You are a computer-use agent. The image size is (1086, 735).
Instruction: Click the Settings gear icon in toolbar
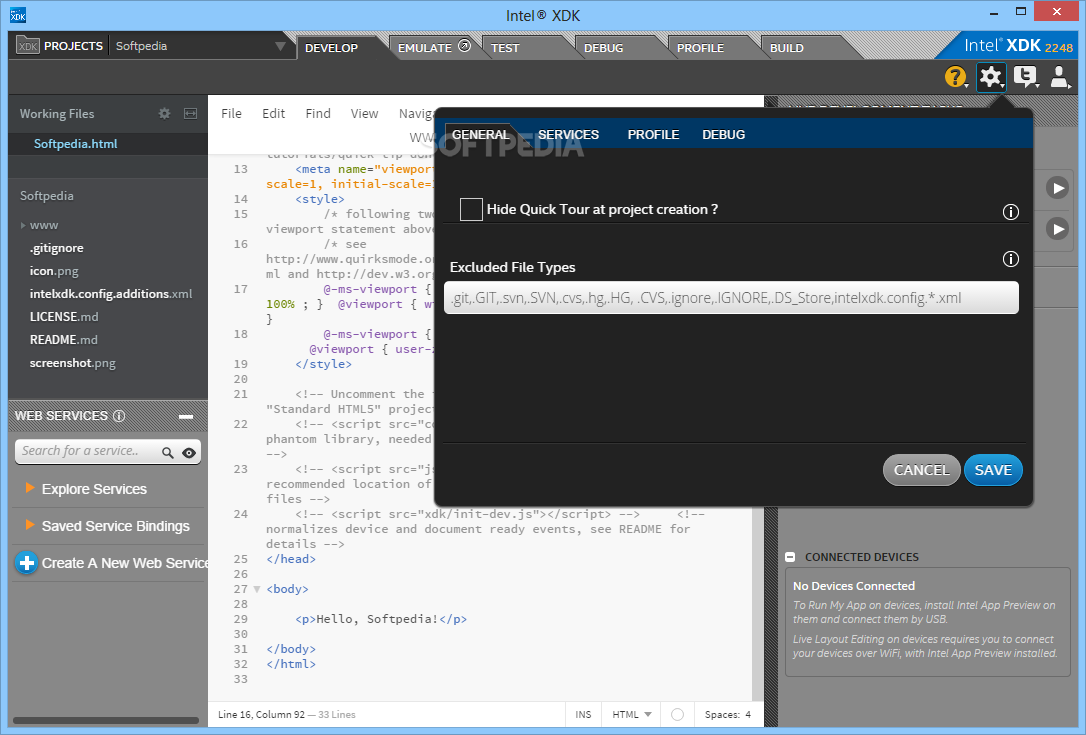(991, 77)
